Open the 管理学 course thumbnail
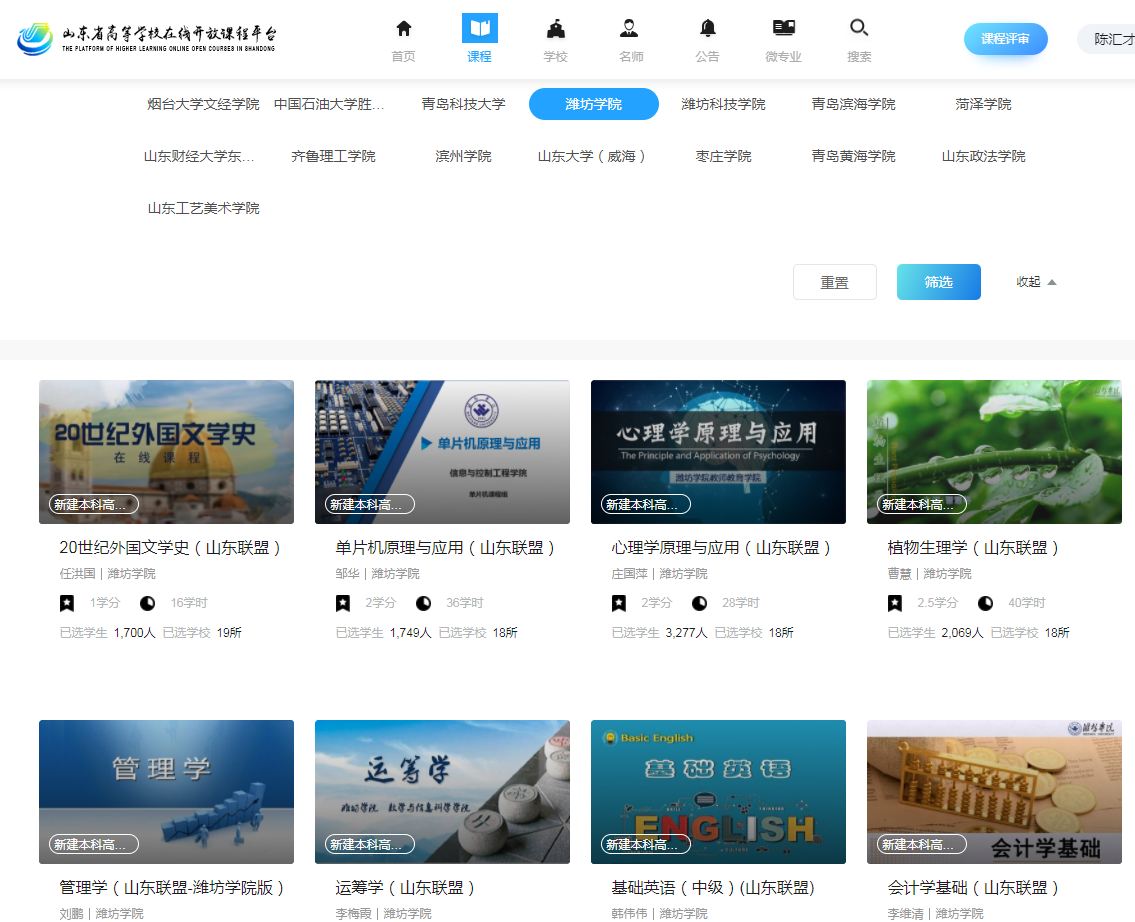This screenshot has height=922, width=1135. [x=166, y=792]
